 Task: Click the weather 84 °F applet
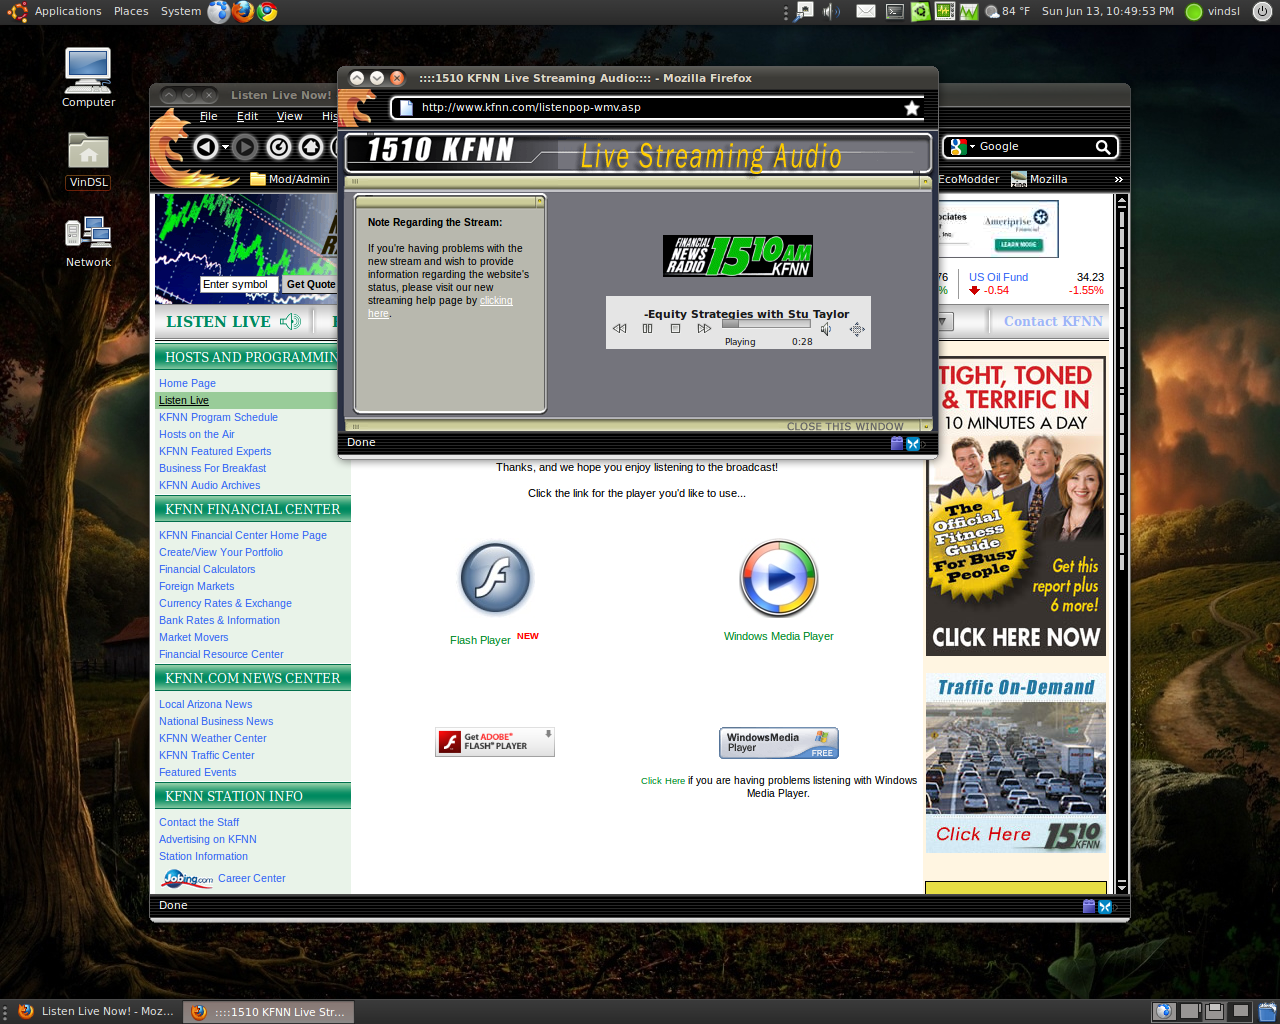click(1007, 12)
